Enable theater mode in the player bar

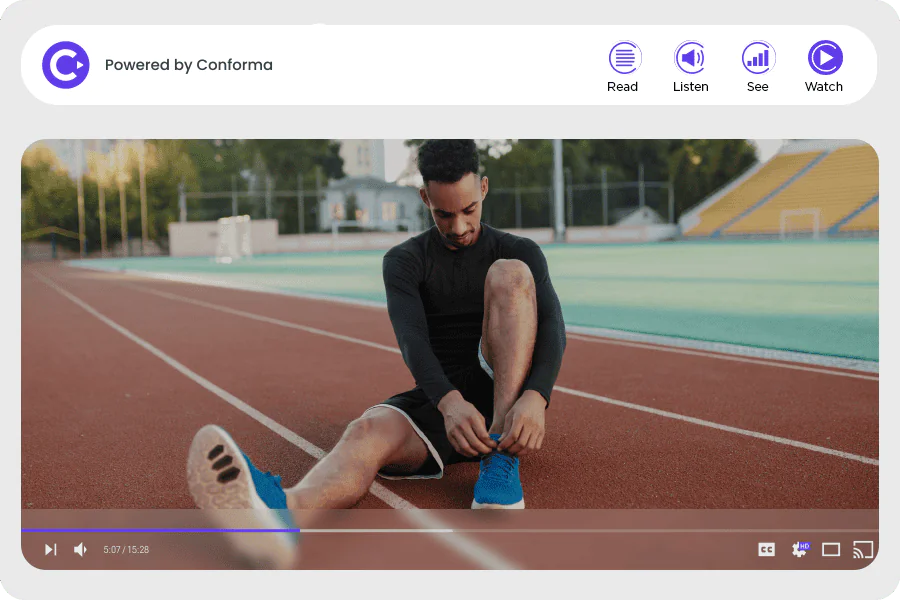pos(831,549)
